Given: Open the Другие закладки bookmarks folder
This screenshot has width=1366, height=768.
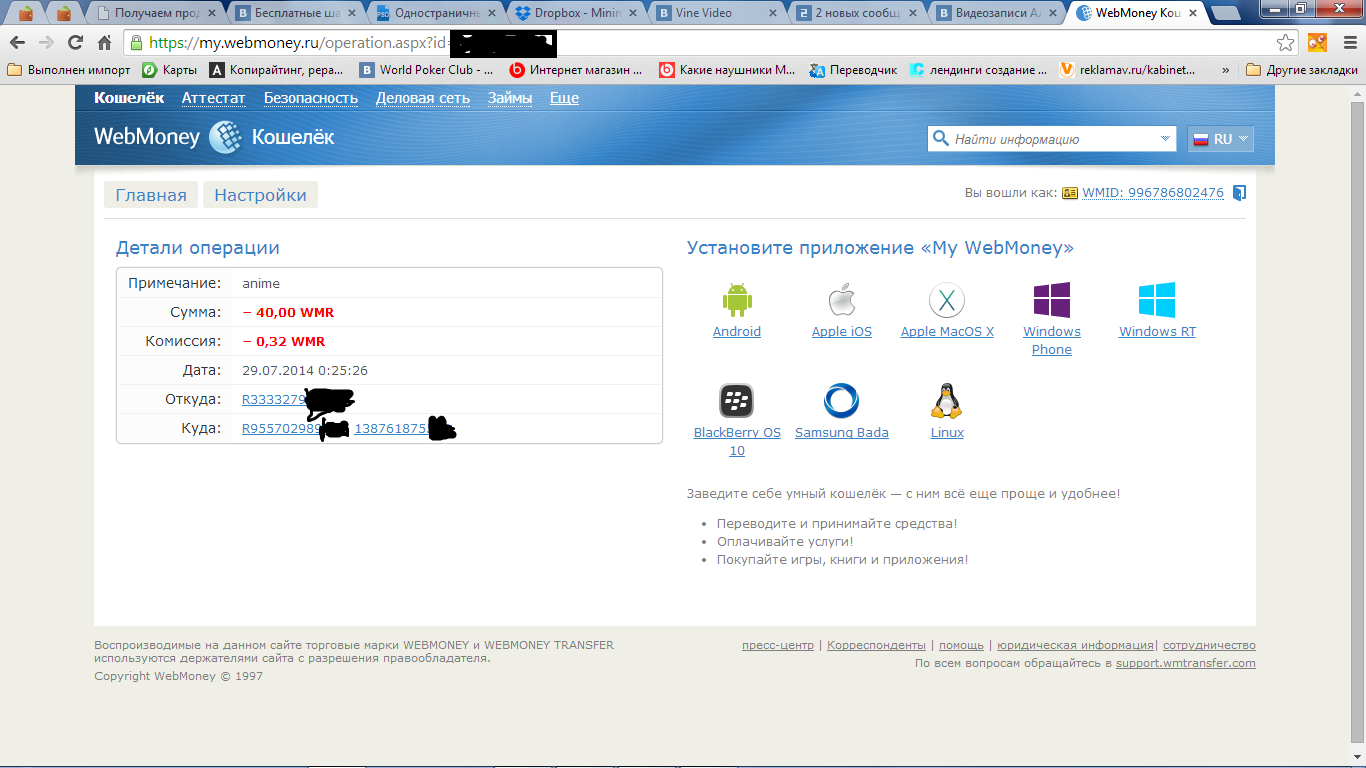Looking at the screenshot, I should (1302, 70).
